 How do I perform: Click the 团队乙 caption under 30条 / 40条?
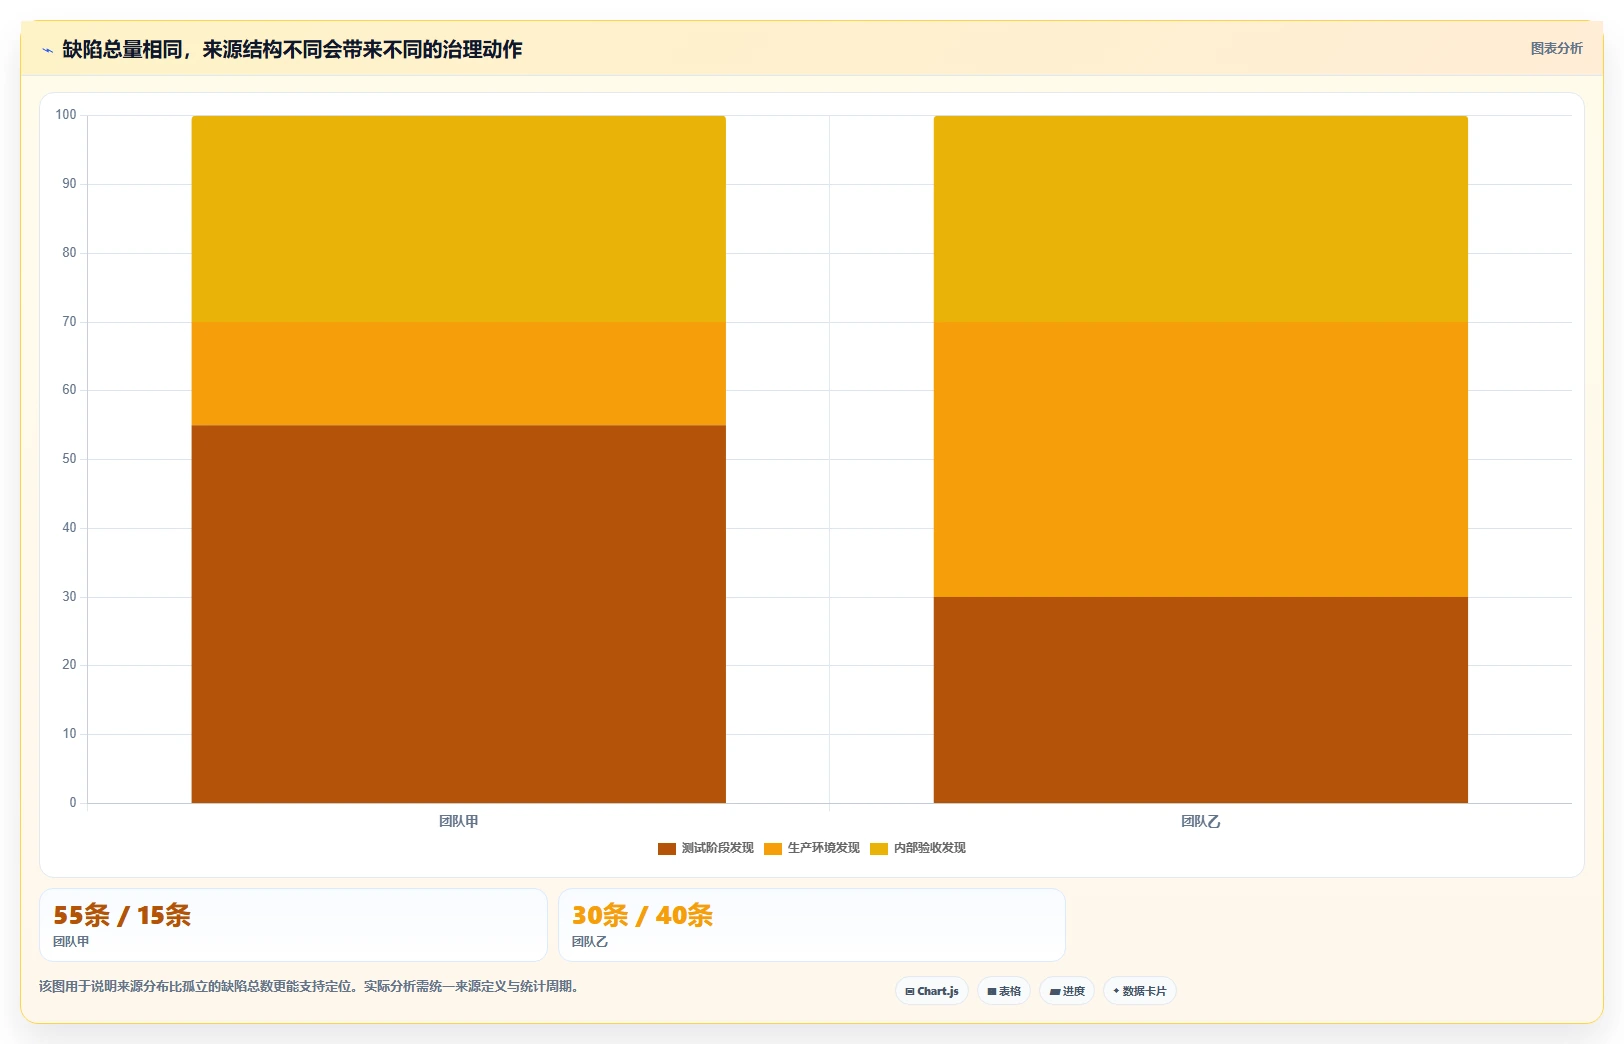click(x=590, y=942)
